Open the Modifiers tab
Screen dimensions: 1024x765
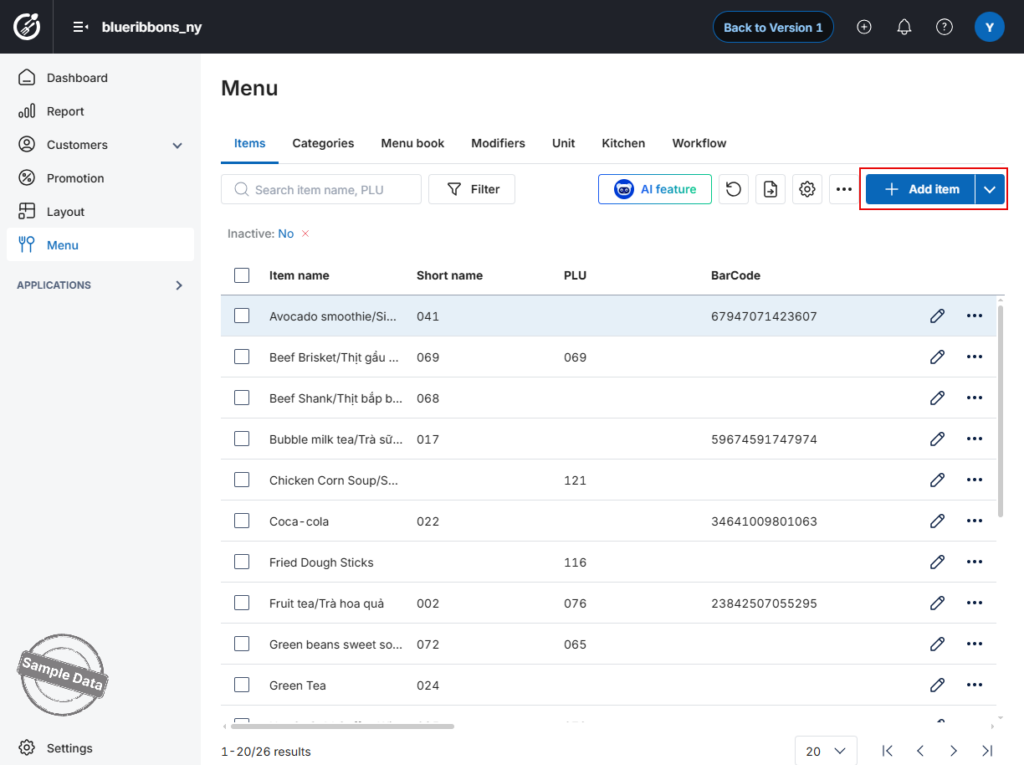coord(498,143)
